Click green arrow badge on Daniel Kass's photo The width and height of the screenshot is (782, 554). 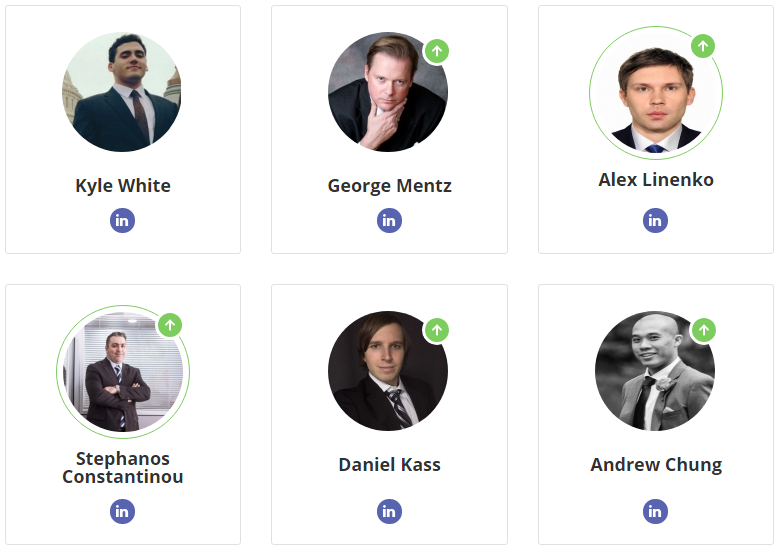436,330
